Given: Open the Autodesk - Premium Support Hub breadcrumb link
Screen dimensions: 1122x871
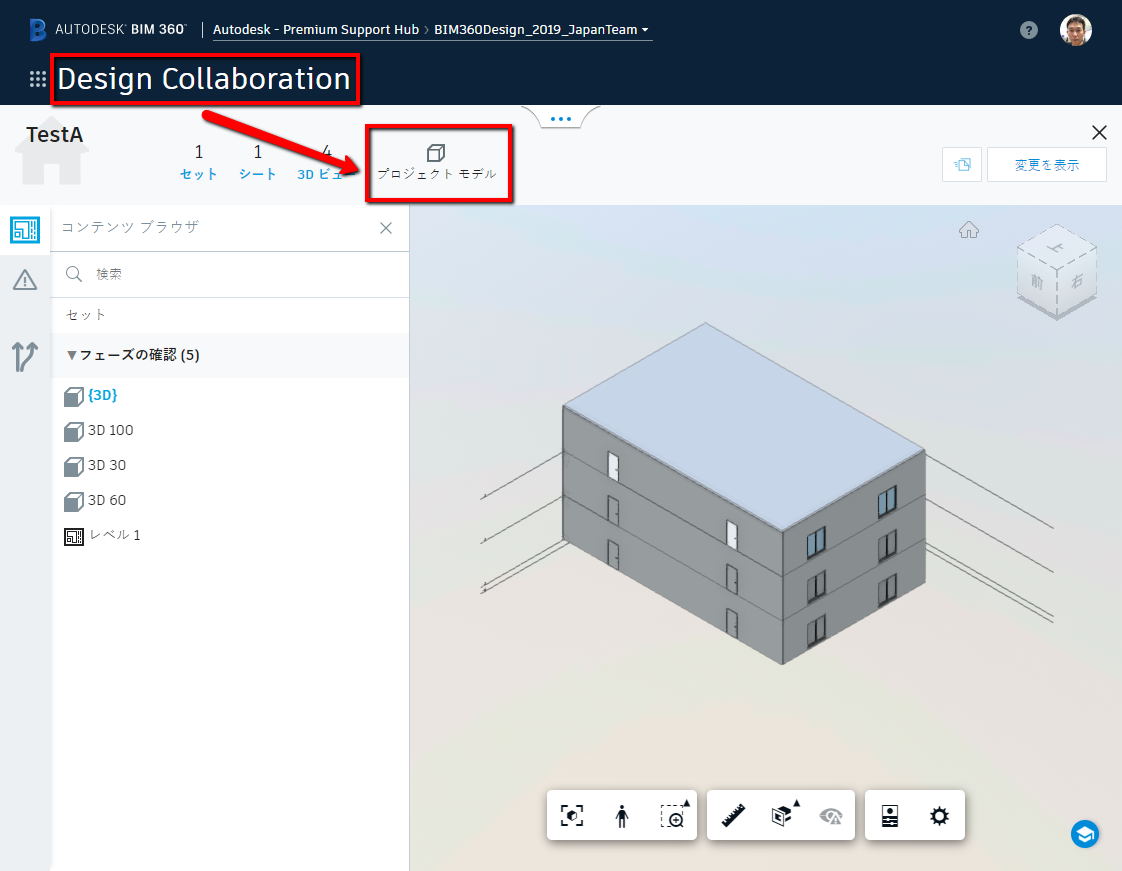Looking at the screenshot, I should pos(316,29).
